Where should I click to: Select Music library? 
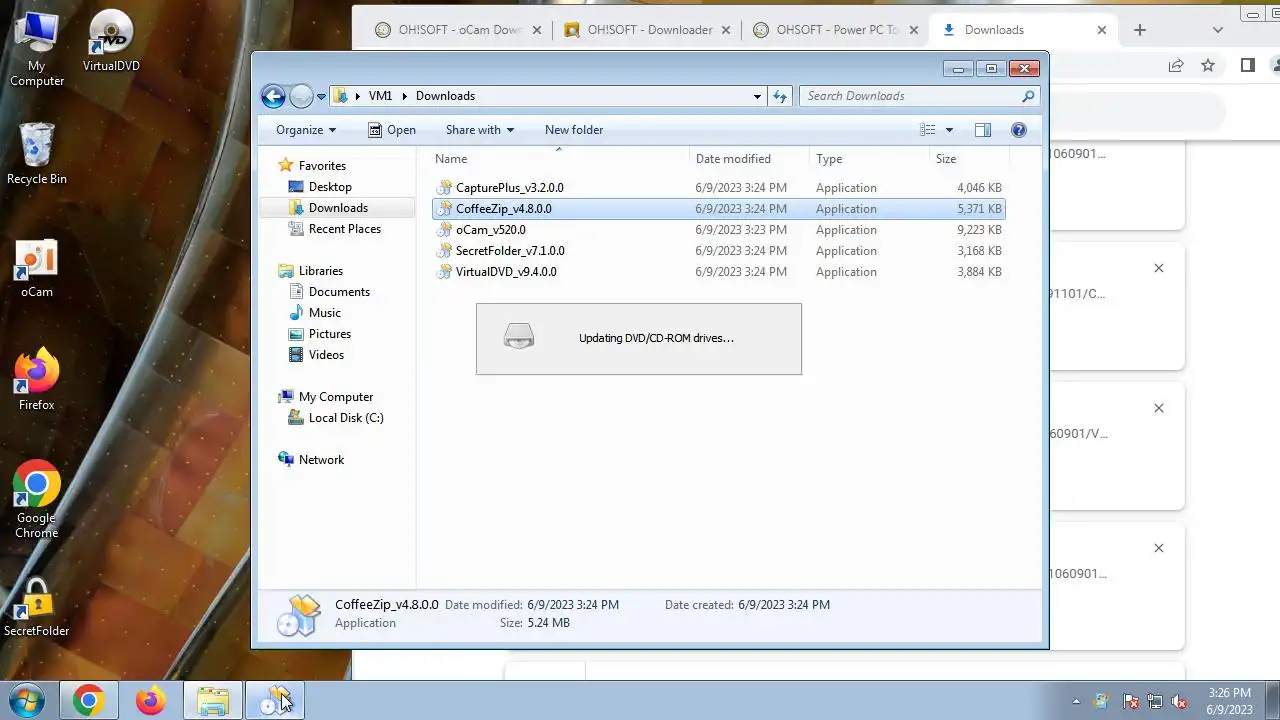pos(325,313)
